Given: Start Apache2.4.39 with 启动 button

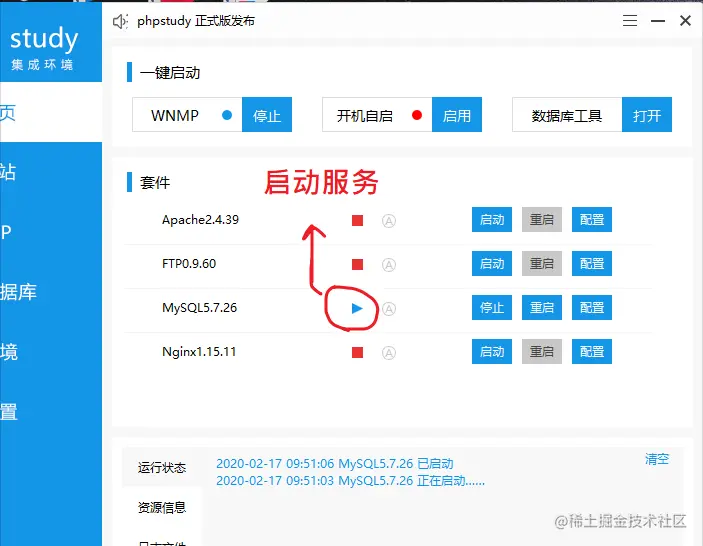Looking at the screenshot, I should (492, 220).
